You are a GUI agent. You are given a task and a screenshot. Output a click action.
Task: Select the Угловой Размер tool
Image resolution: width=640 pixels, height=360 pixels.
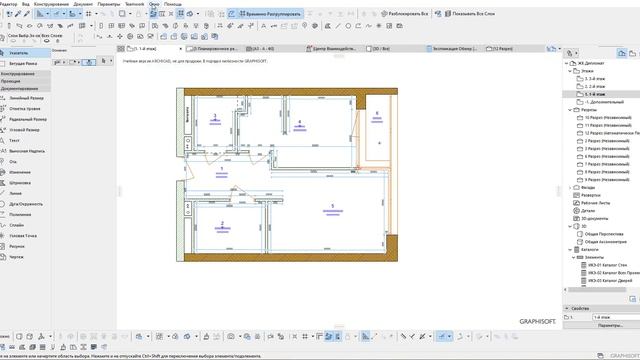pos(24,130)
